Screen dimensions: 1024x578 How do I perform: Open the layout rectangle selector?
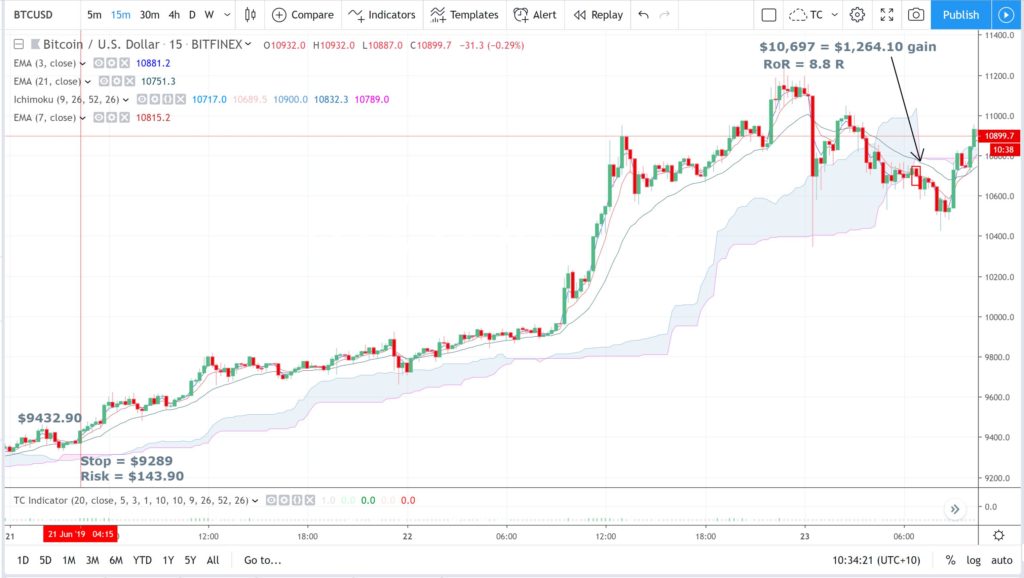769,14
